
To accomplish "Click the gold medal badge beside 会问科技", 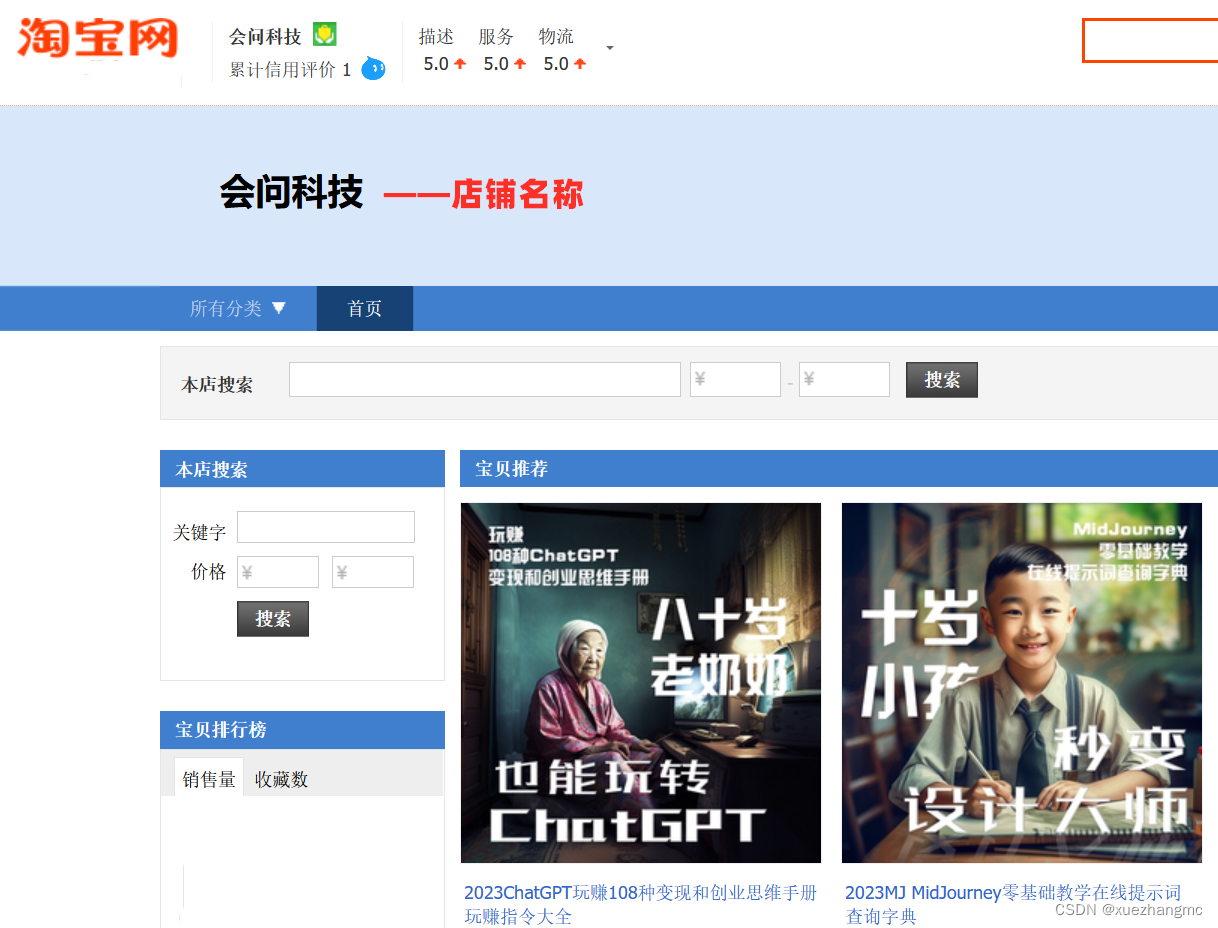I will click(x=324, y=35).
